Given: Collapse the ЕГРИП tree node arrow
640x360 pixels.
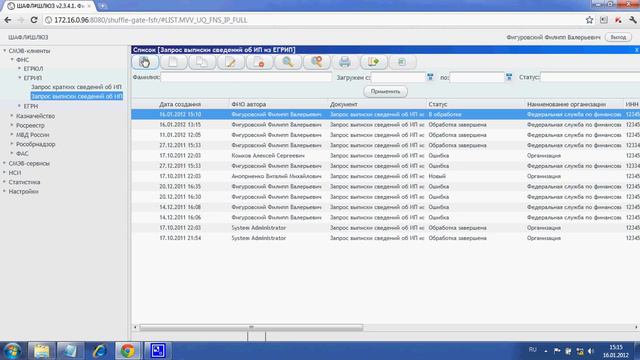Looking at the screenshot, I should tap(20, 78).
